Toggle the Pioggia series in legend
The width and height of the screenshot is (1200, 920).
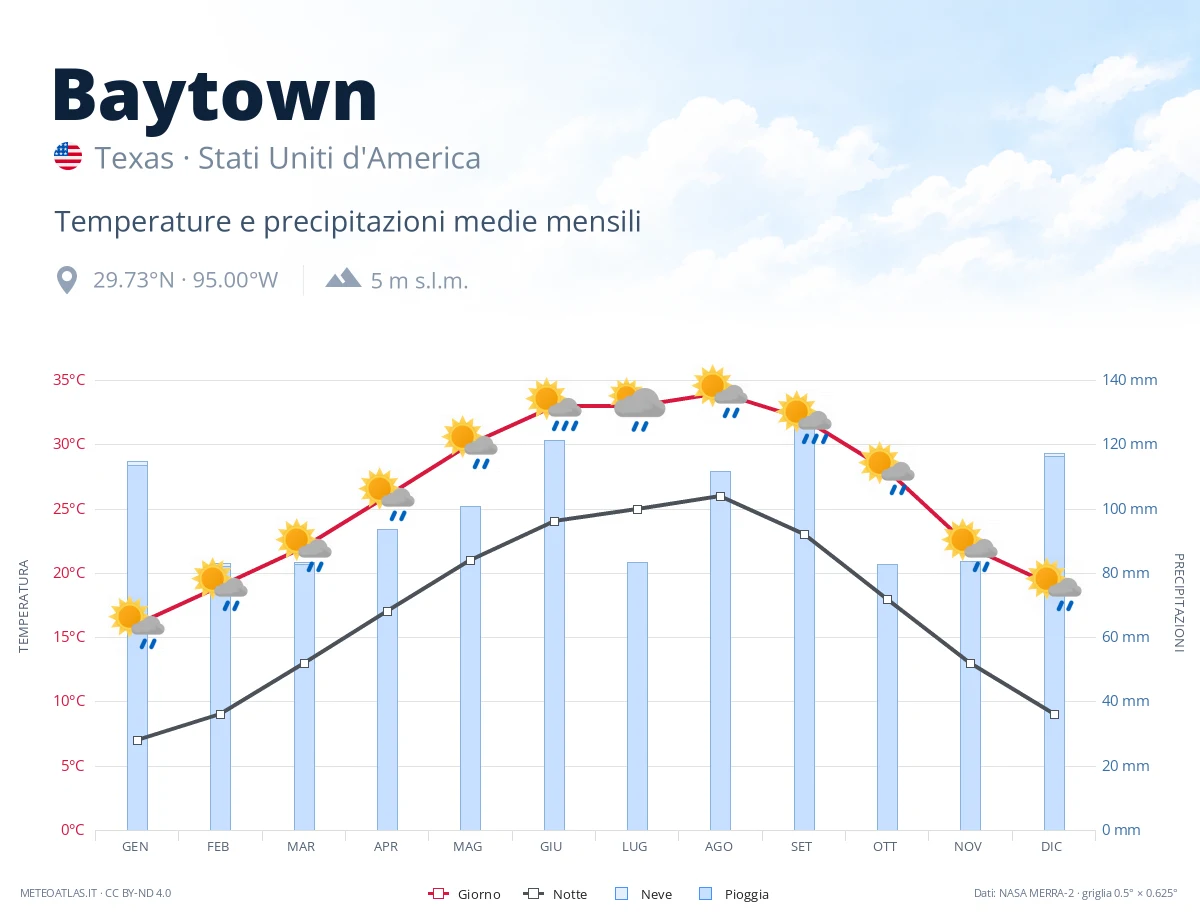734,894
